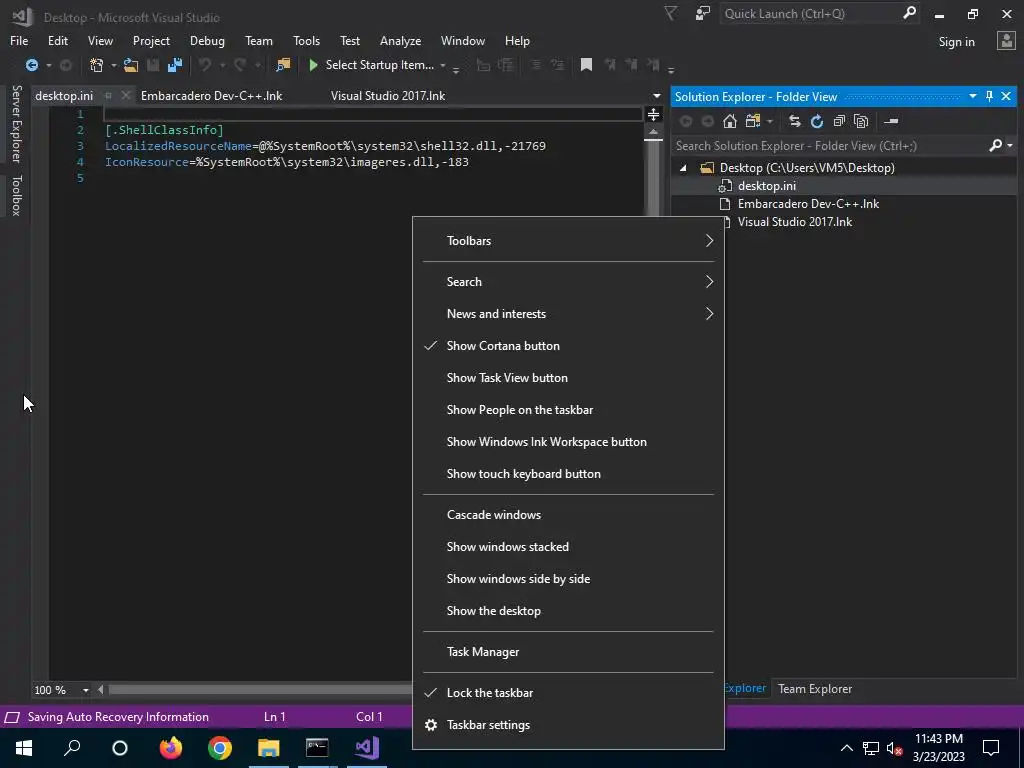
Task: Open Solution Explorer window position dropdown
Action: pos(972,97)
